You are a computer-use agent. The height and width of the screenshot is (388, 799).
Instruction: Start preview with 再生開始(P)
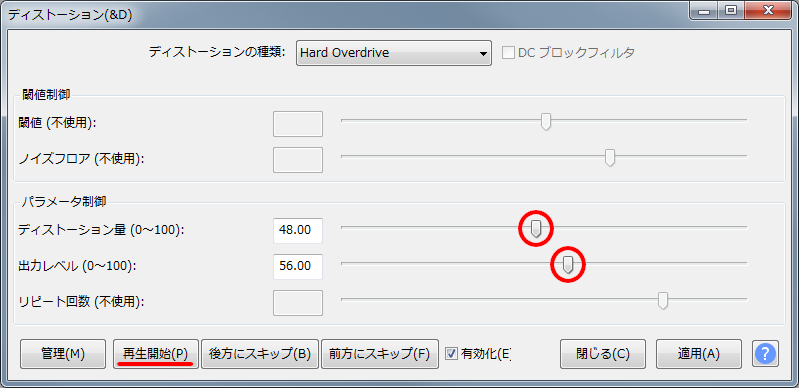[156, 354]
